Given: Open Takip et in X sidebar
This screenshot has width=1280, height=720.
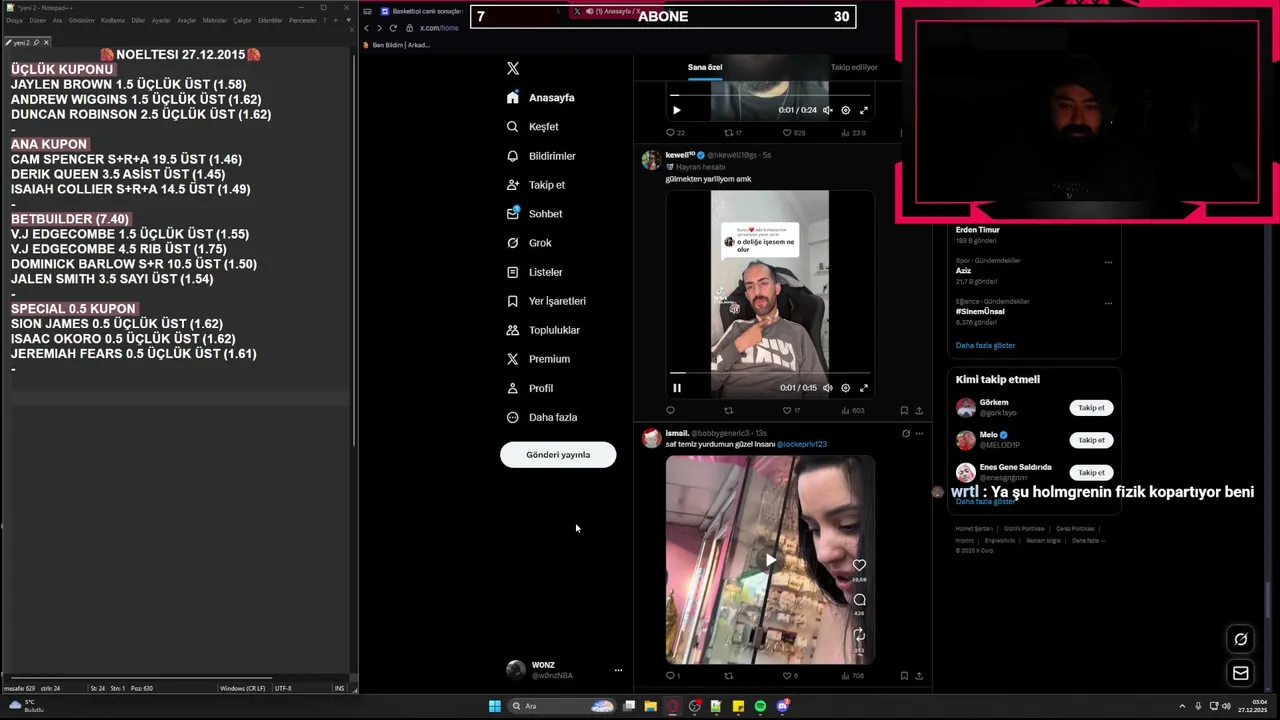Looking at the screenshot, I should pos(536,185).
